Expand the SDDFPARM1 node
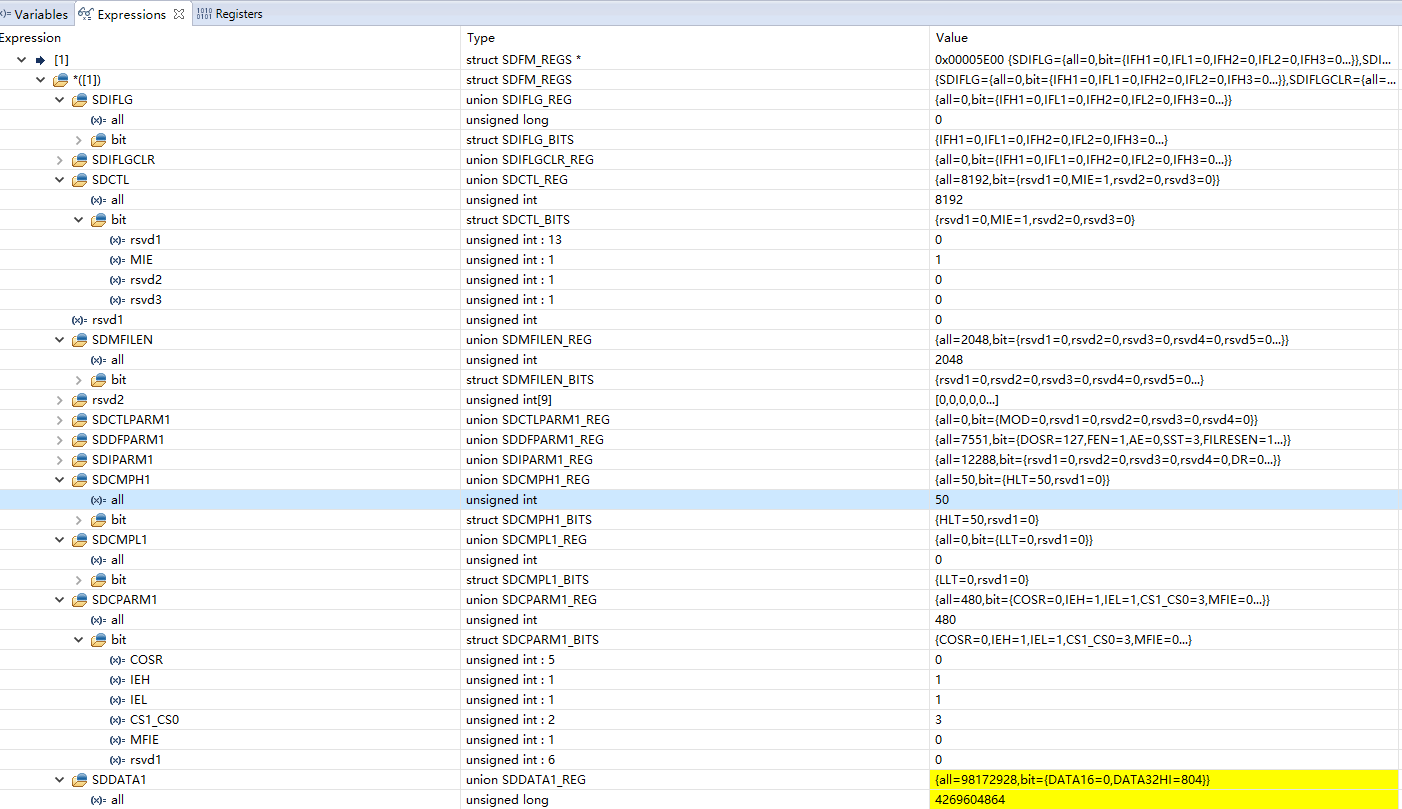This screenshot has height=809, width=1402. pyautogui.click(x=60, y=440)
